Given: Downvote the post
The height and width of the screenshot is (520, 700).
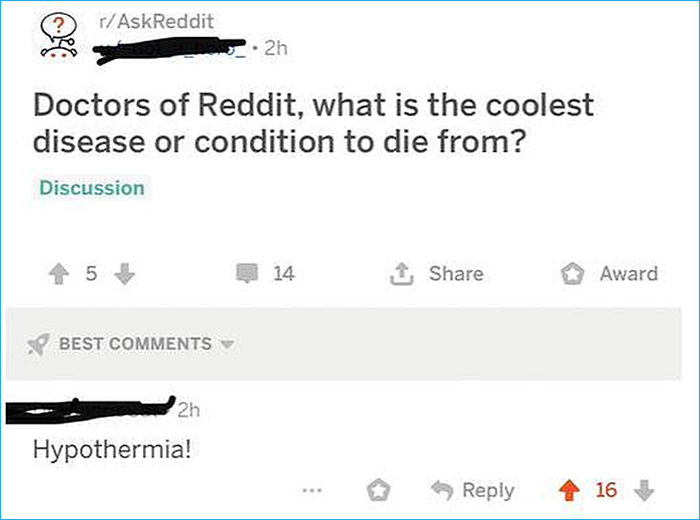Looking at the screenshot, I should pyautogui.click(x=125, y=274).
